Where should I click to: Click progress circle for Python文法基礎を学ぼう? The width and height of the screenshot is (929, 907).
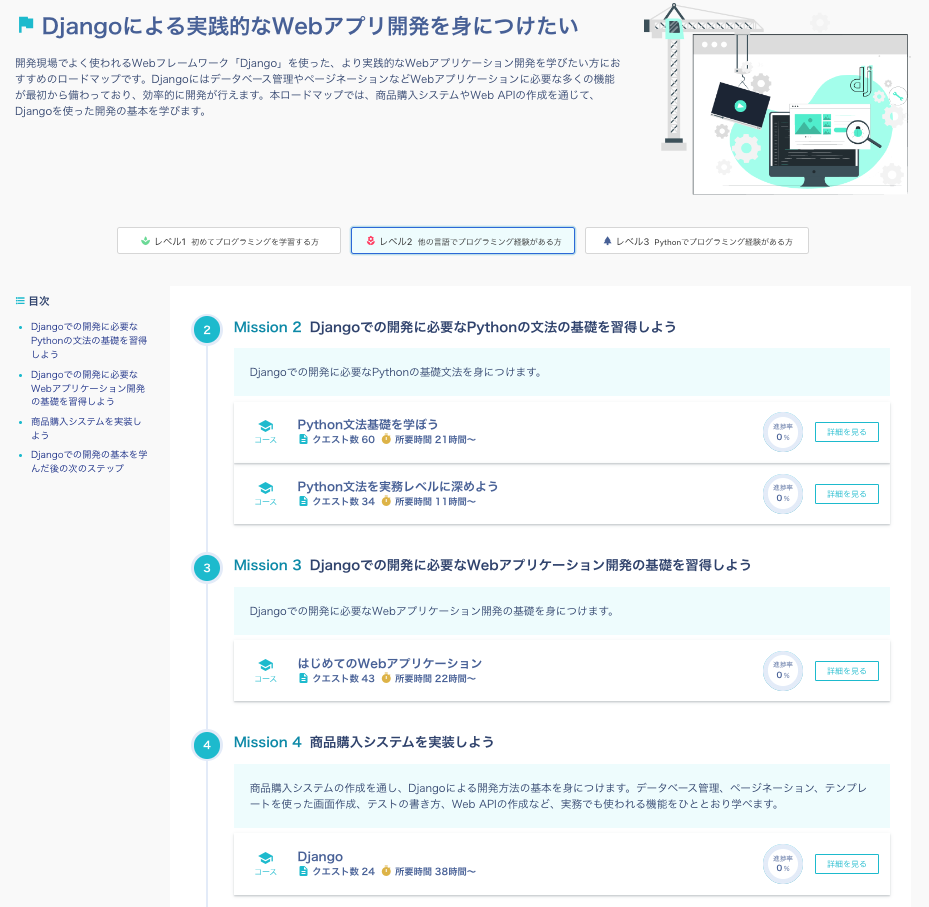[783, 432]
